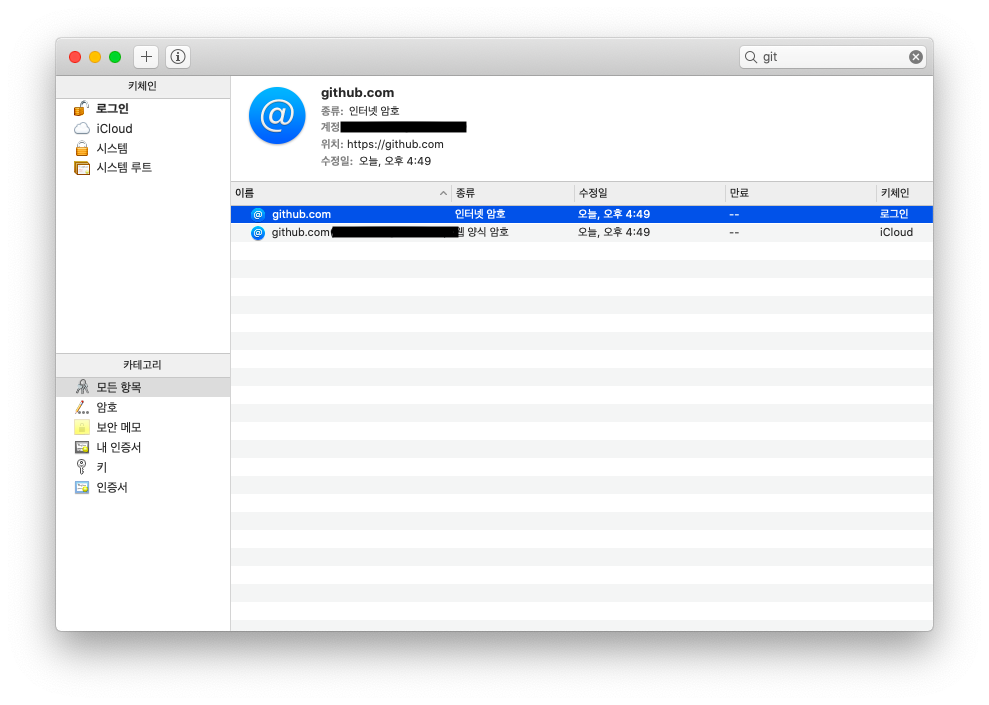Click the lock icon beside 시스템
Image resolution: width=989 pixels, height=705 pixels.
[x=82, y=148]
